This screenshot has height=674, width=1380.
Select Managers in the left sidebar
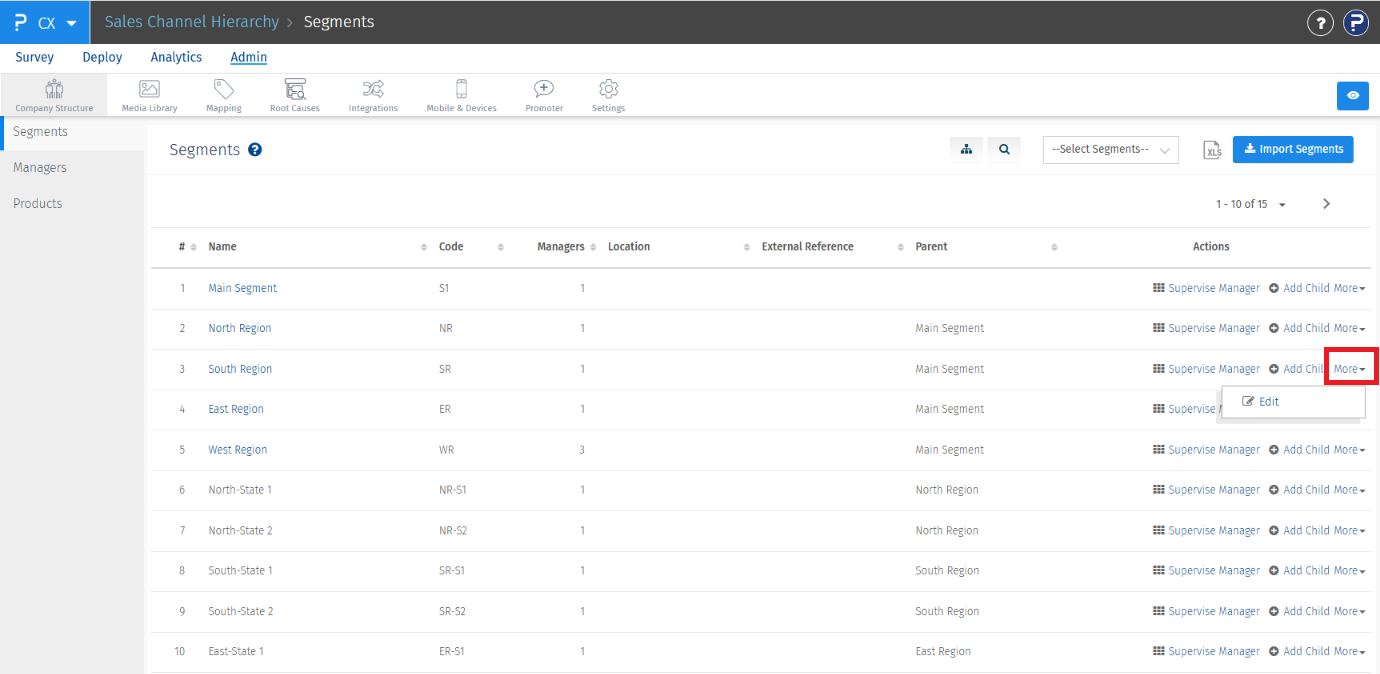(40, 168)
